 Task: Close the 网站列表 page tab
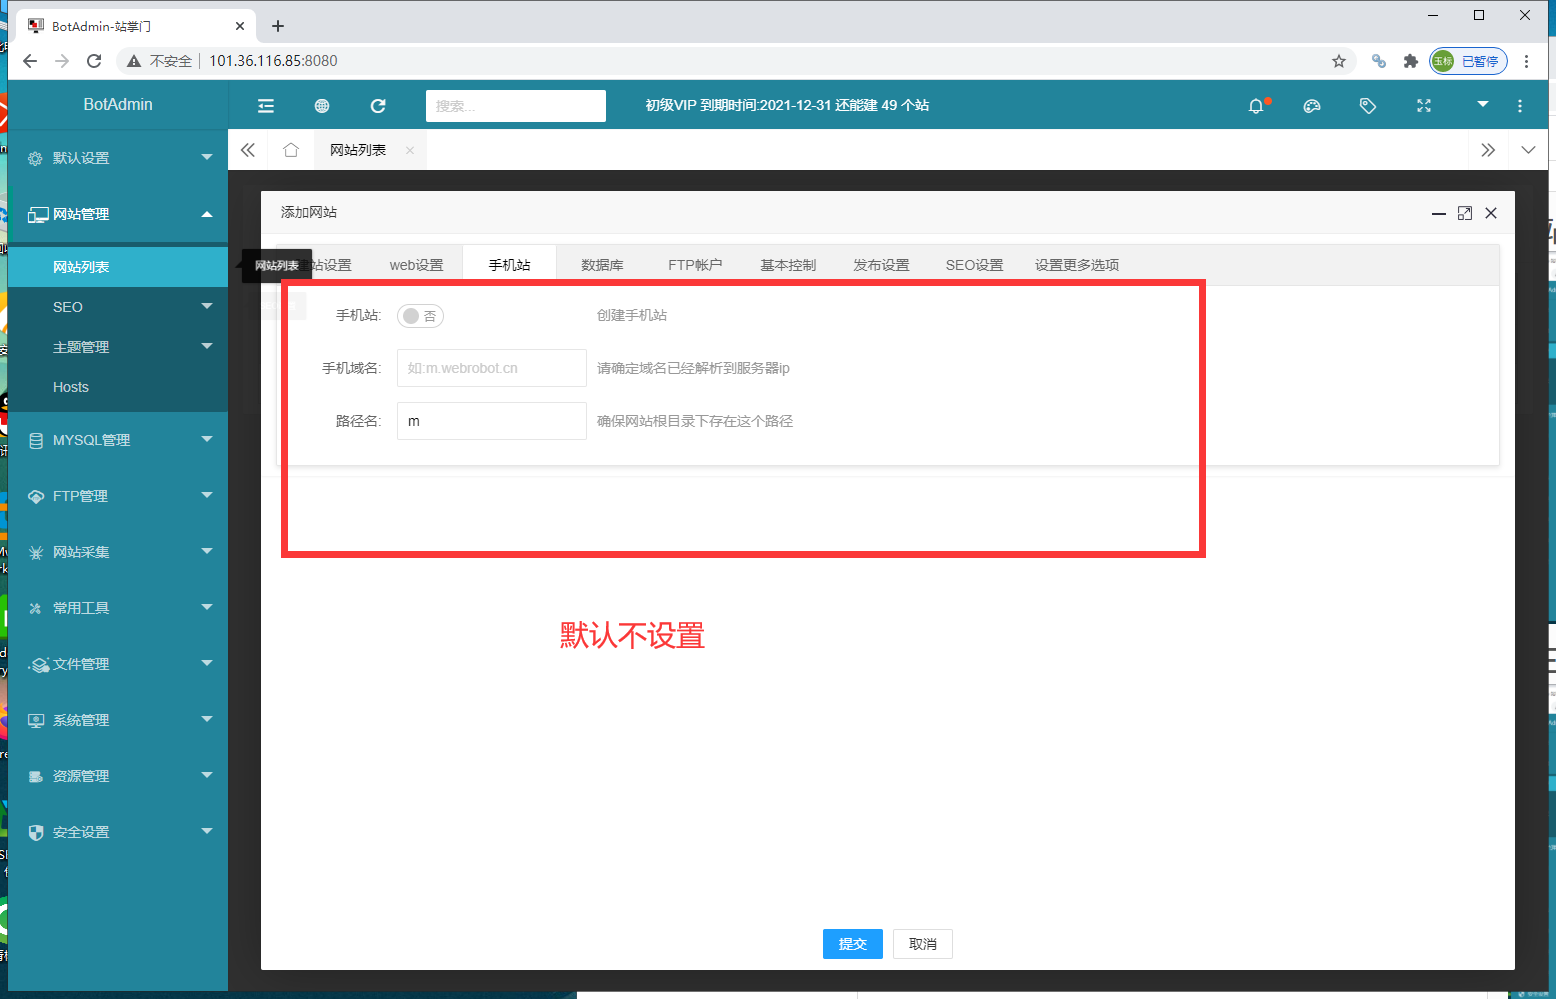click(x=410, y=150)
